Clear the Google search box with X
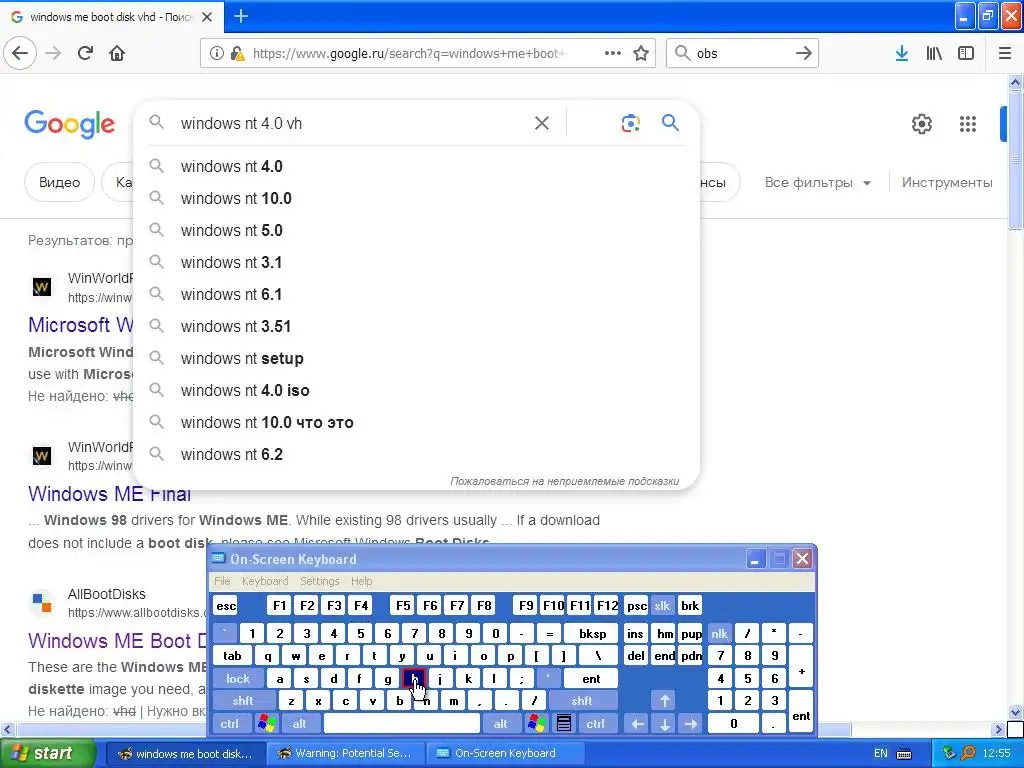 541,123
